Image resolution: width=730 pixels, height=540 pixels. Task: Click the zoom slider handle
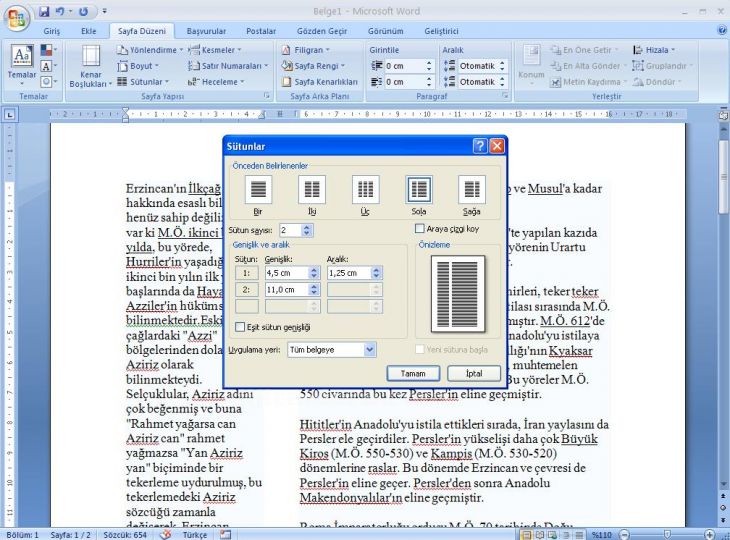coord(668,535)
